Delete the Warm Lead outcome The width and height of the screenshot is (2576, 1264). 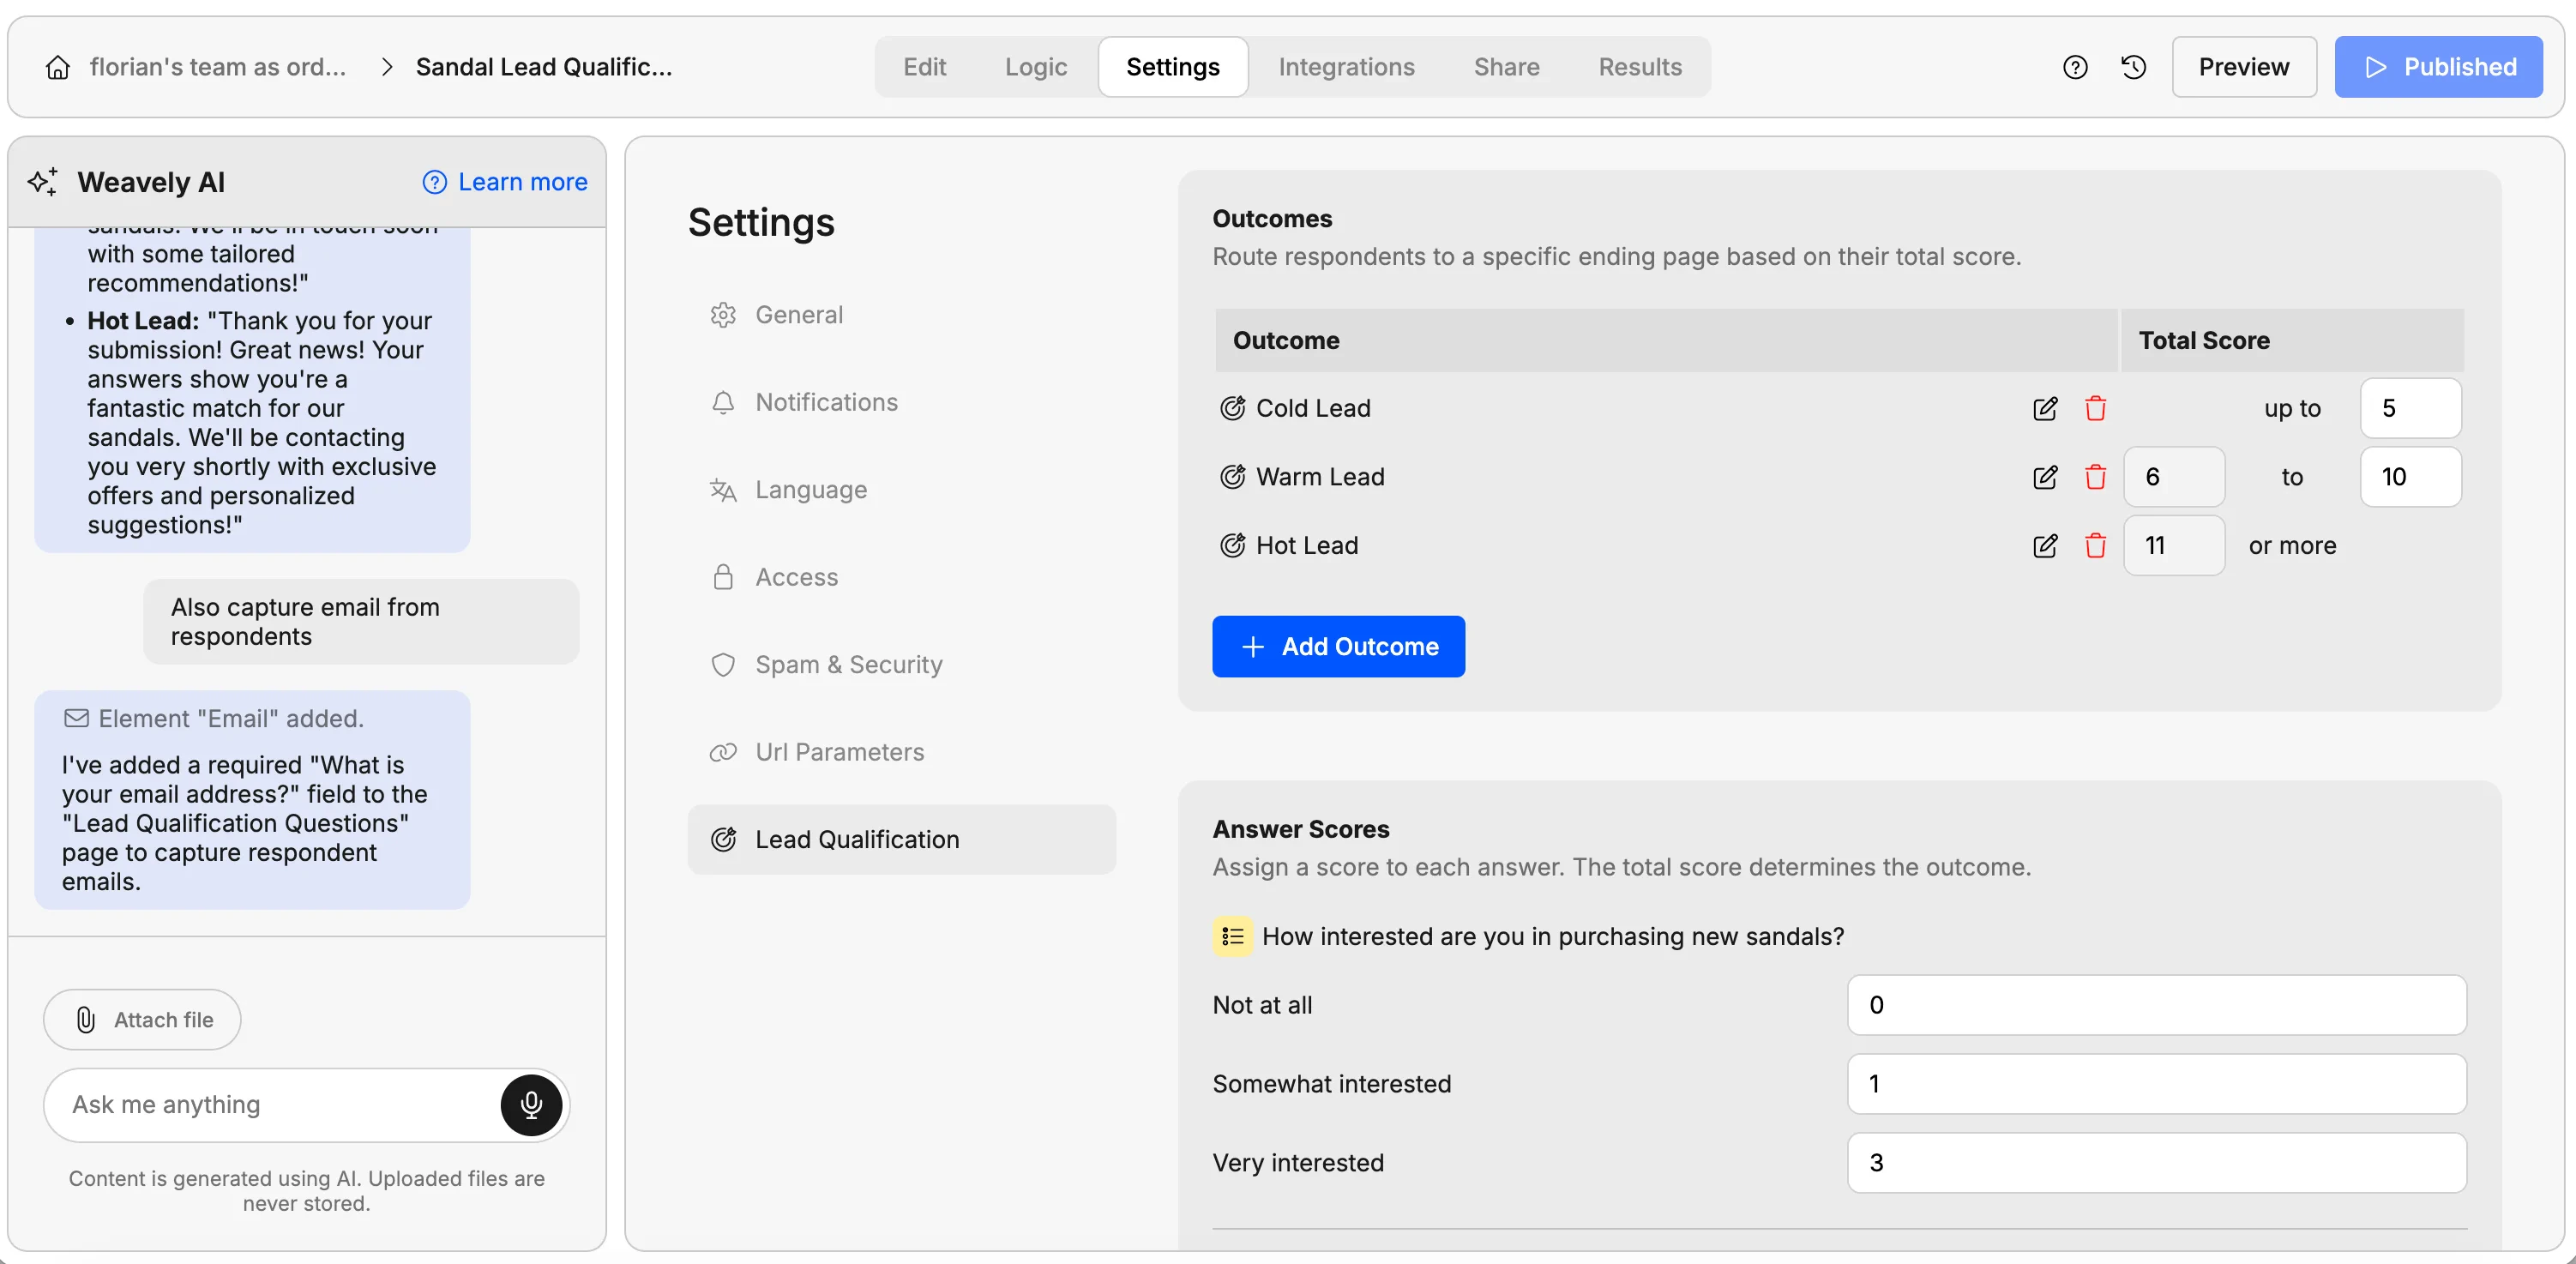click(x=2095, y=477)
